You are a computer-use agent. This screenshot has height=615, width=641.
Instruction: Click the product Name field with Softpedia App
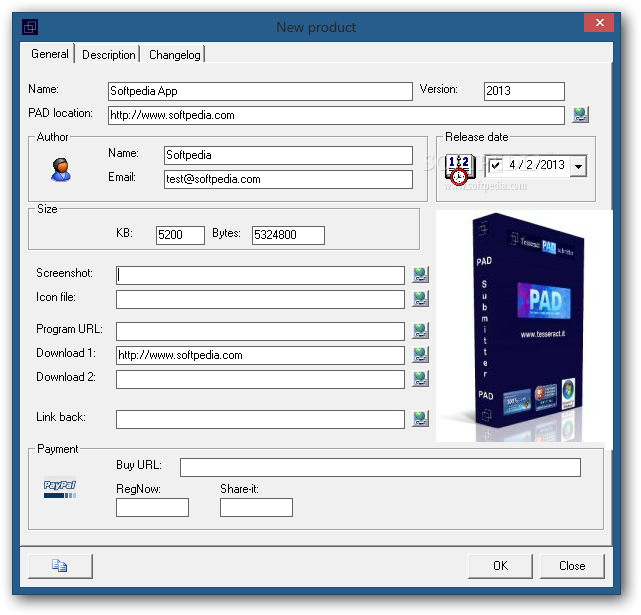(x=260, y=91)
